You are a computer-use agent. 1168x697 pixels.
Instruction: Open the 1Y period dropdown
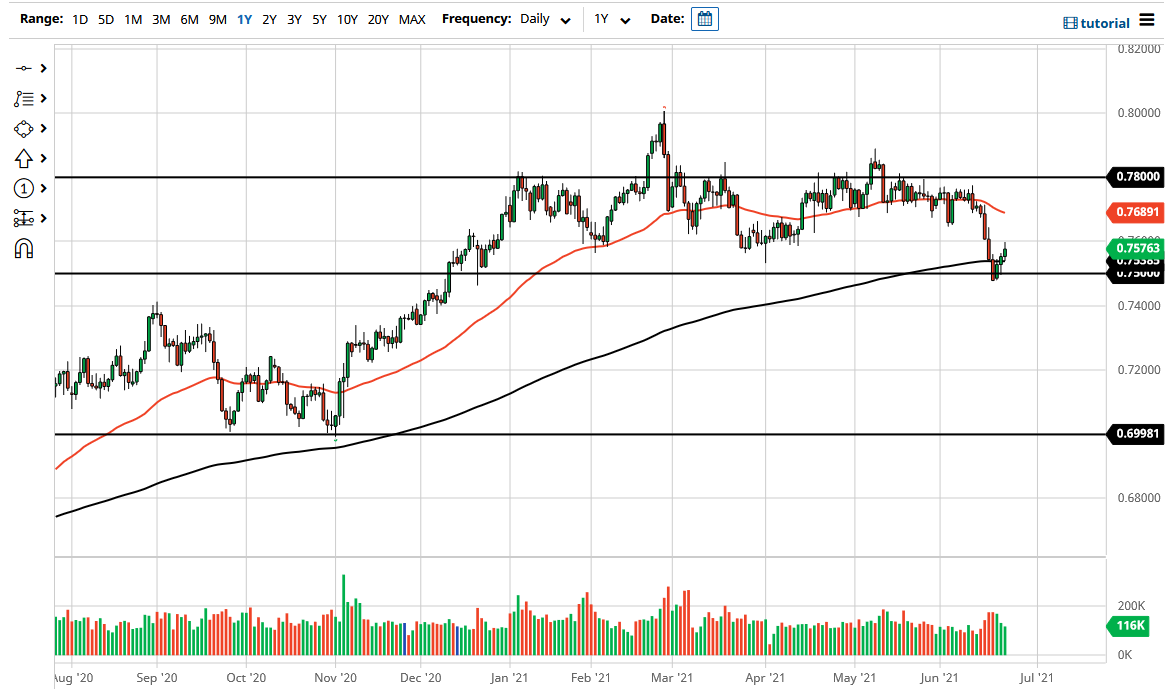[x=611, y=19]
